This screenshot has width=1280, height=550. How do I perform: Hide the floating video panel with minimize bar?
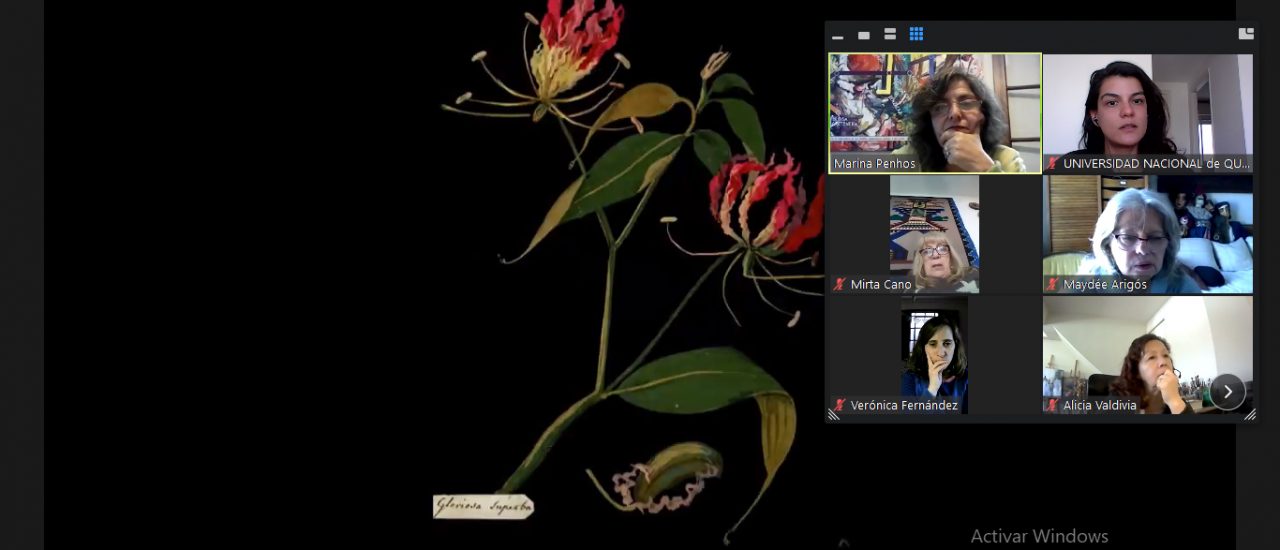(838, 36)
